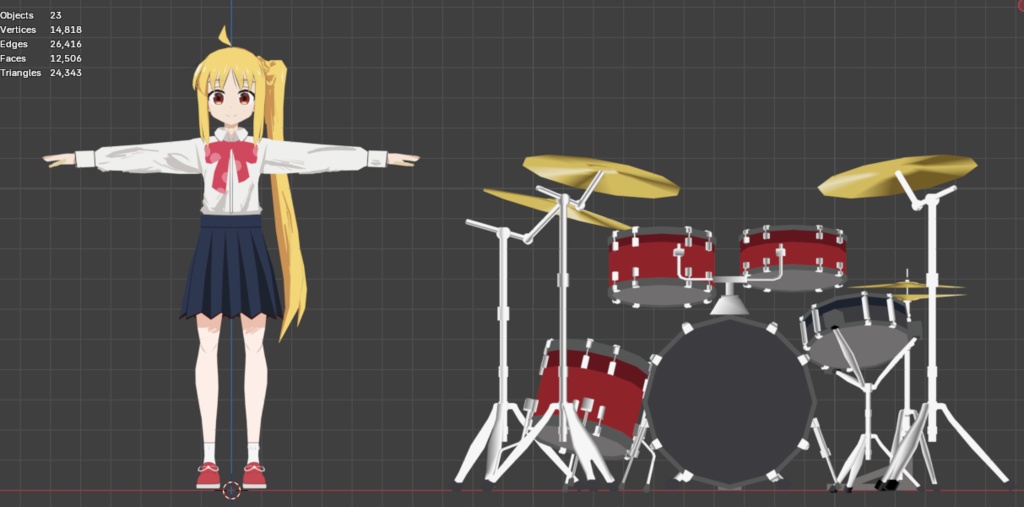Image resolution: width=1024 pixels, height=507 pixels.
Task: Select the small hi-hat cymbals
Action: coord(906,291)
